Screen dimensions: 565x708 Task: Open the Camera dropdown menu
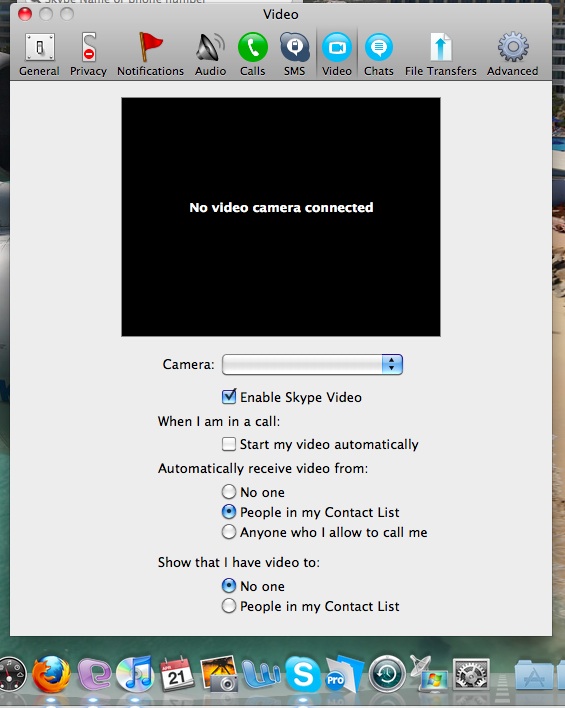point(312,364)
